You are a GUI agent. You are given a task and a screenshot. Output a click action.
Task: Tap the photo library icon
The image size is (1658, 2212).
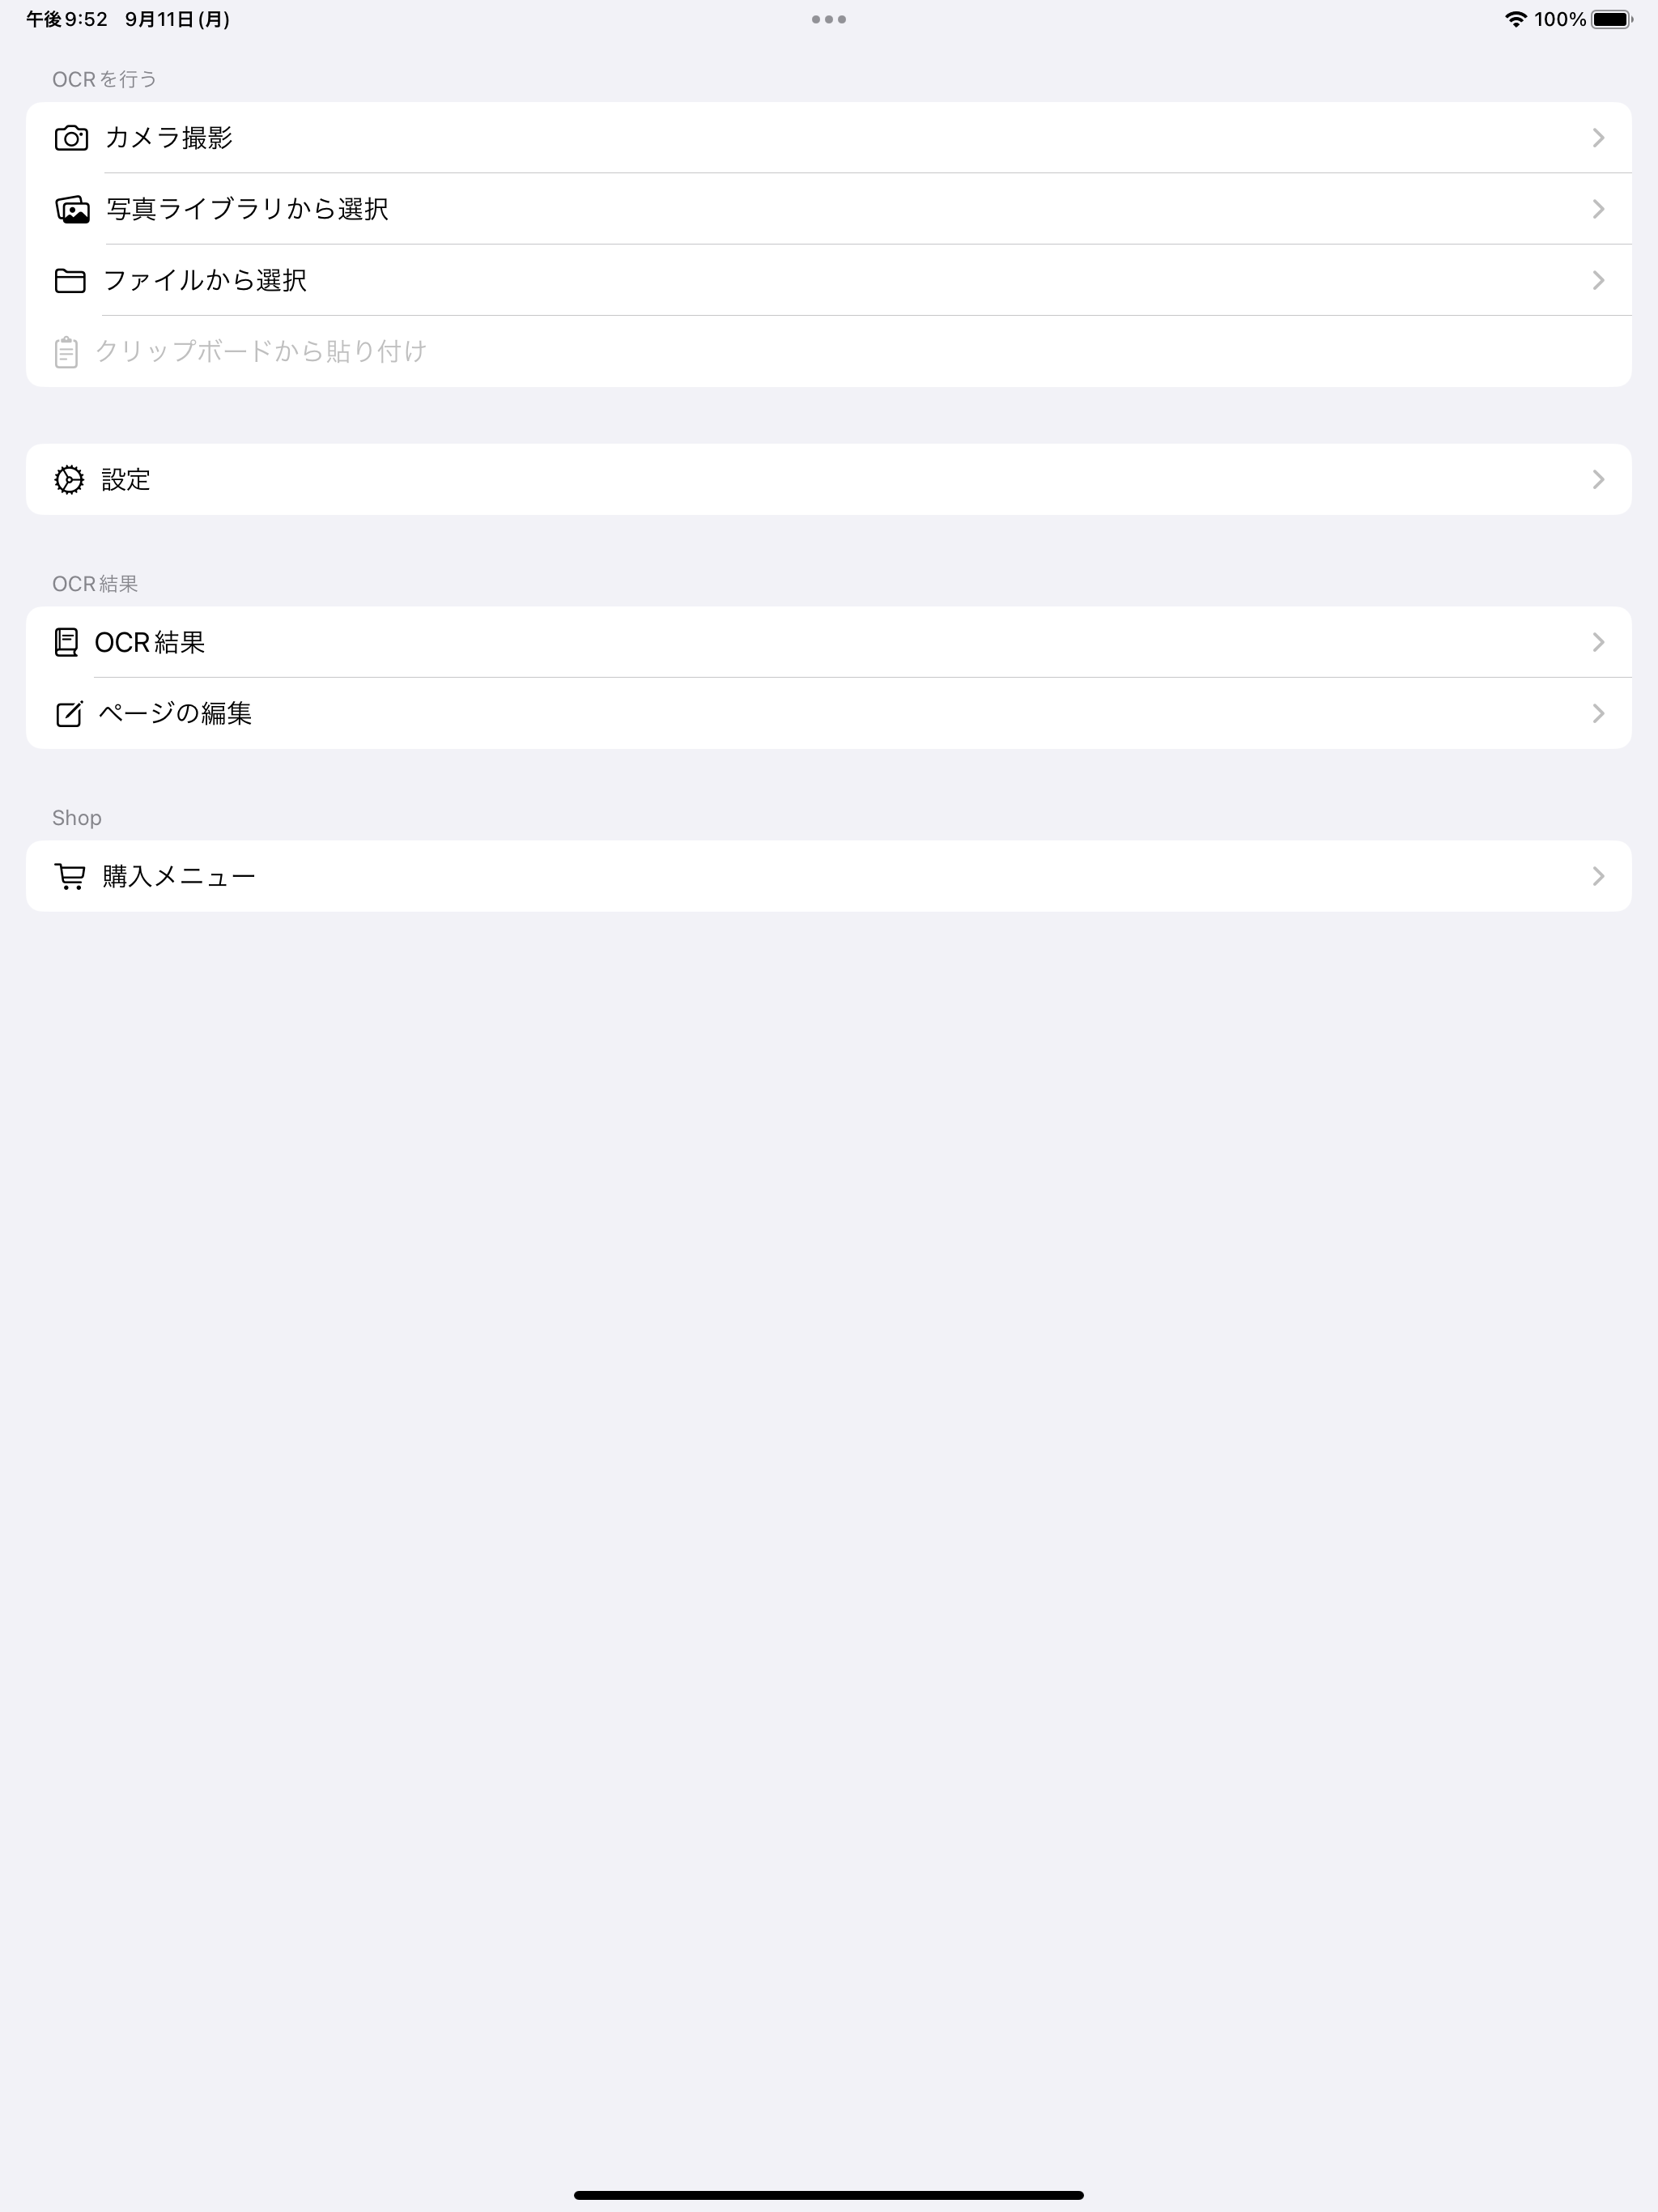[x=72, y=209]
